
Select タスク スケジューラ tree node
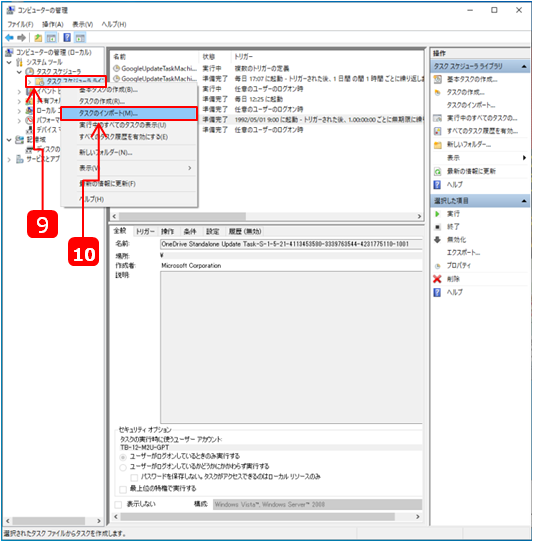59,72
